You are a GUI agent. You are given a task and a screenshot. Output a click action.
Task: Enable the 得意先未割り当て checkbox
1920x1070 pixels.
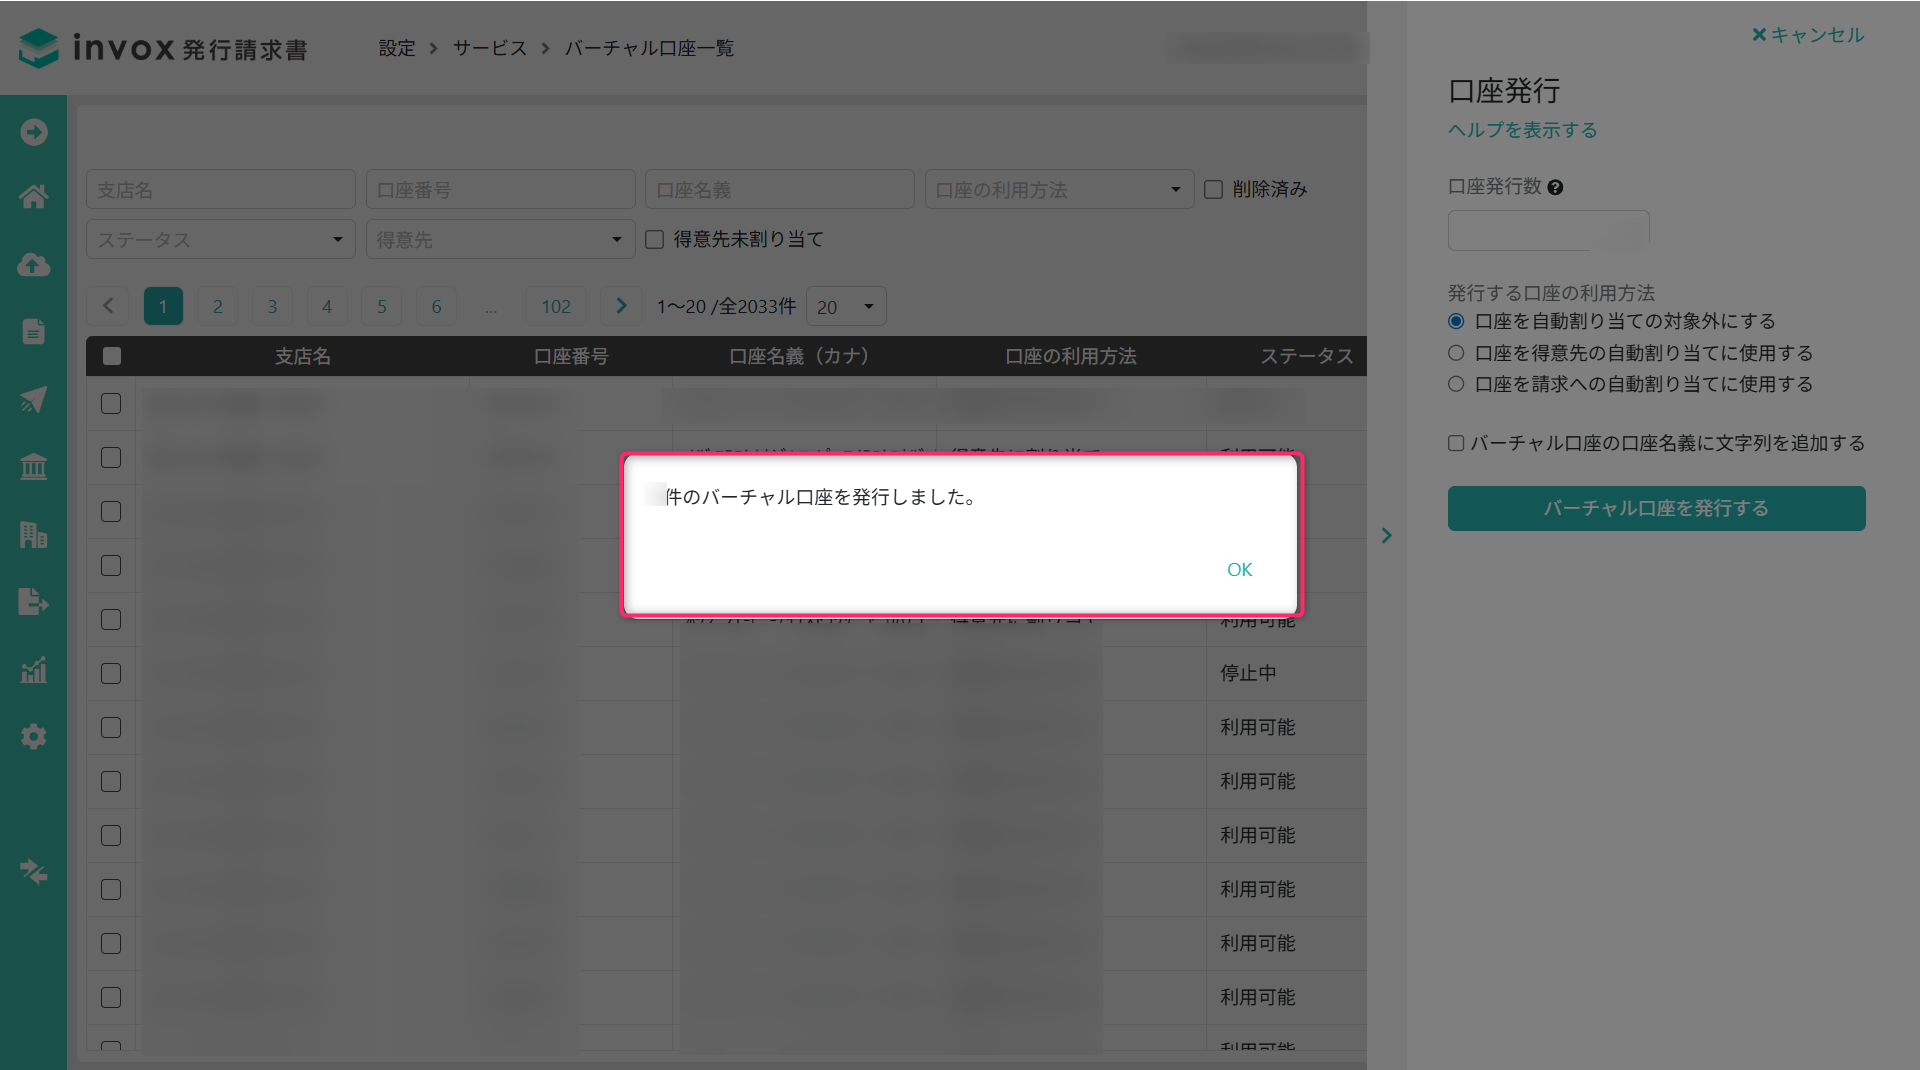coord(655,240)
